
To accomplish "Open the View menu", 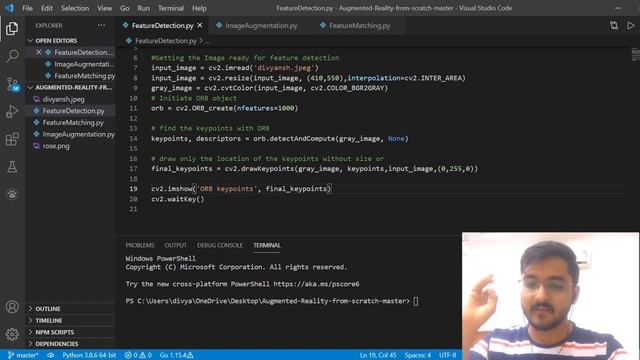I will point(104,8).
